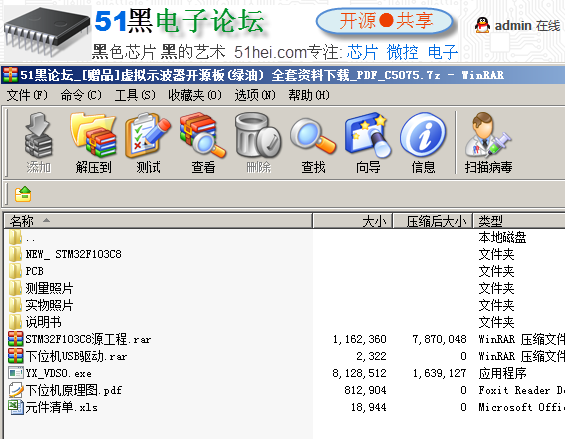
Task: Open the 文件(F) menu
Action: coord(27,95)
